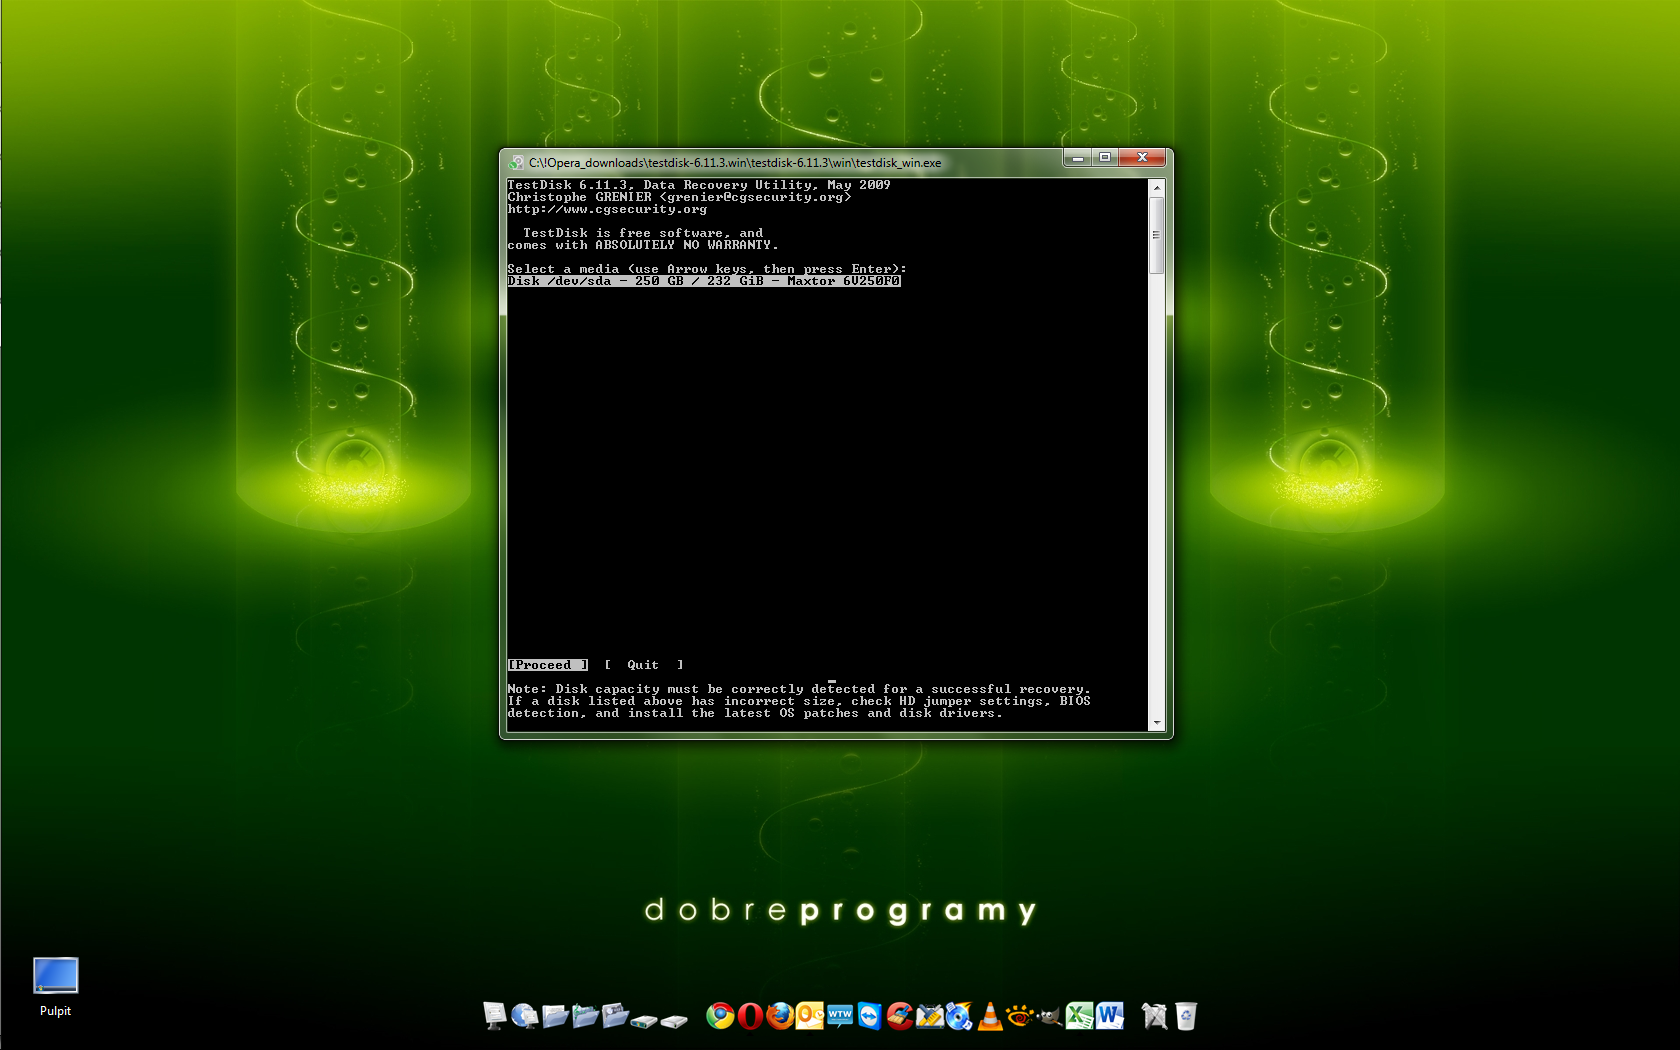Launch Microsoft Excel from the dock
1680x1050 pixels.
pos(1079,1016)
